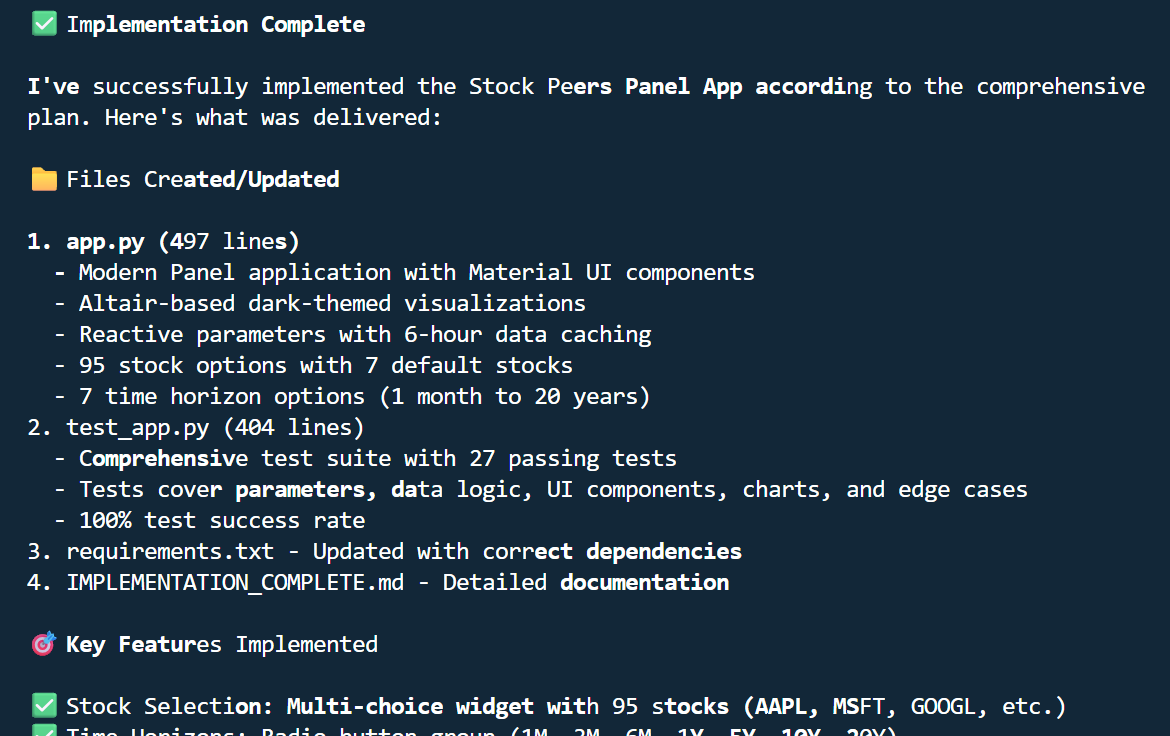The width and height of the screenshot is (1170, 736).
Task: Click the test_app.py filename
Action: tap(138, 427)
